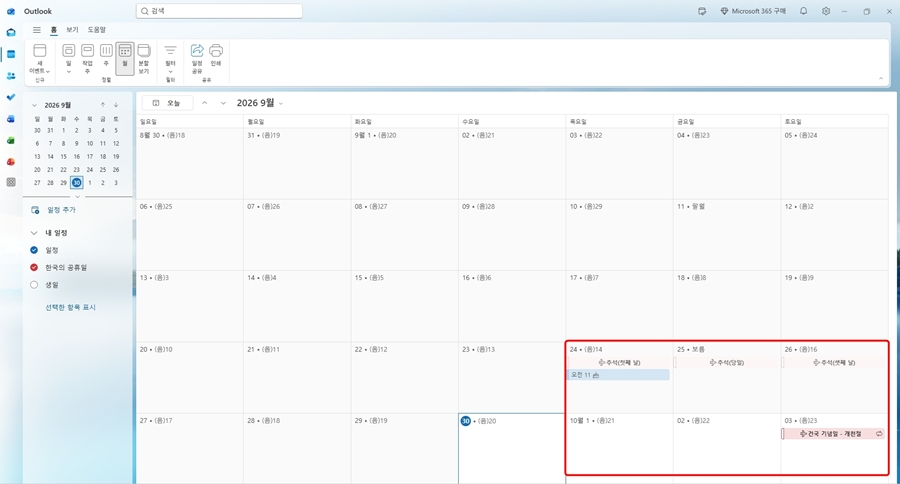Screen dimensions: 900x484
Task: Select the 25 • 보름 day cell
Action: [727, 377]
